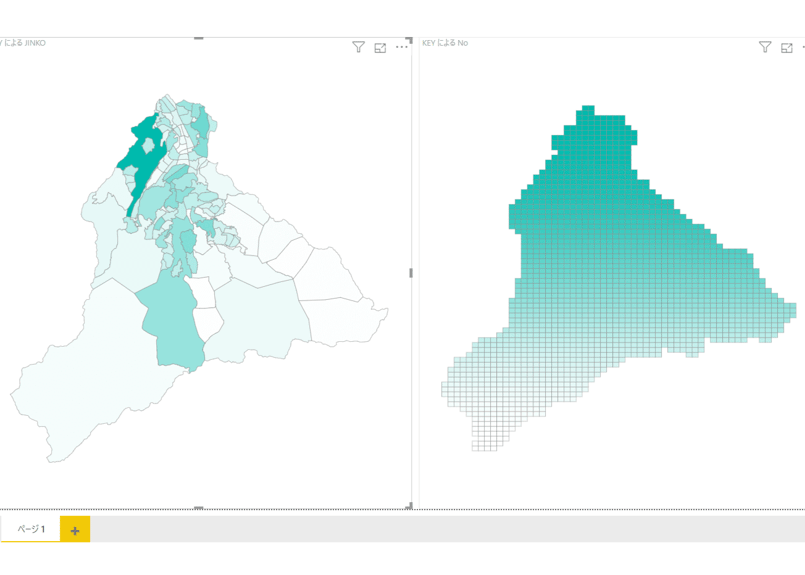Click the bottom-edge handle of JINKO visual
The height and width of the screenshot is (575, 805).
[199, 508]
